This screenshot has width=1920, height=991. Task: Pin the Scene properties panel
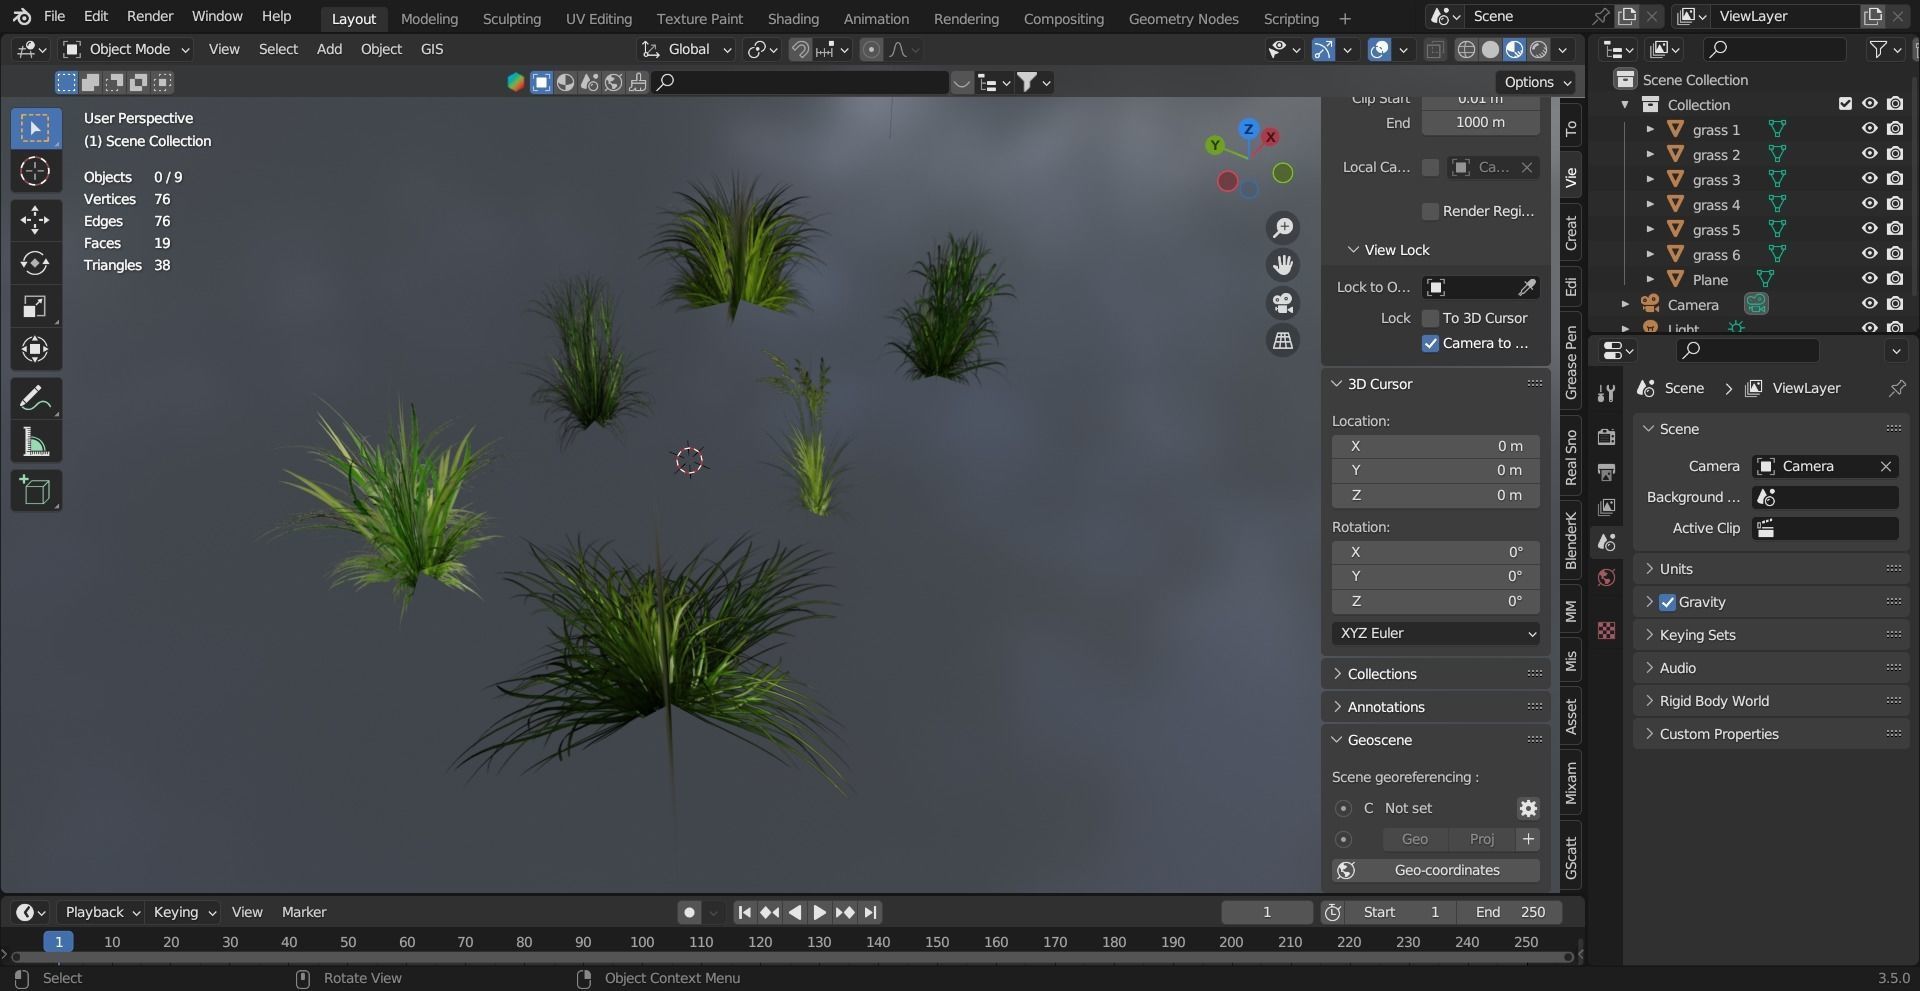1896,388
